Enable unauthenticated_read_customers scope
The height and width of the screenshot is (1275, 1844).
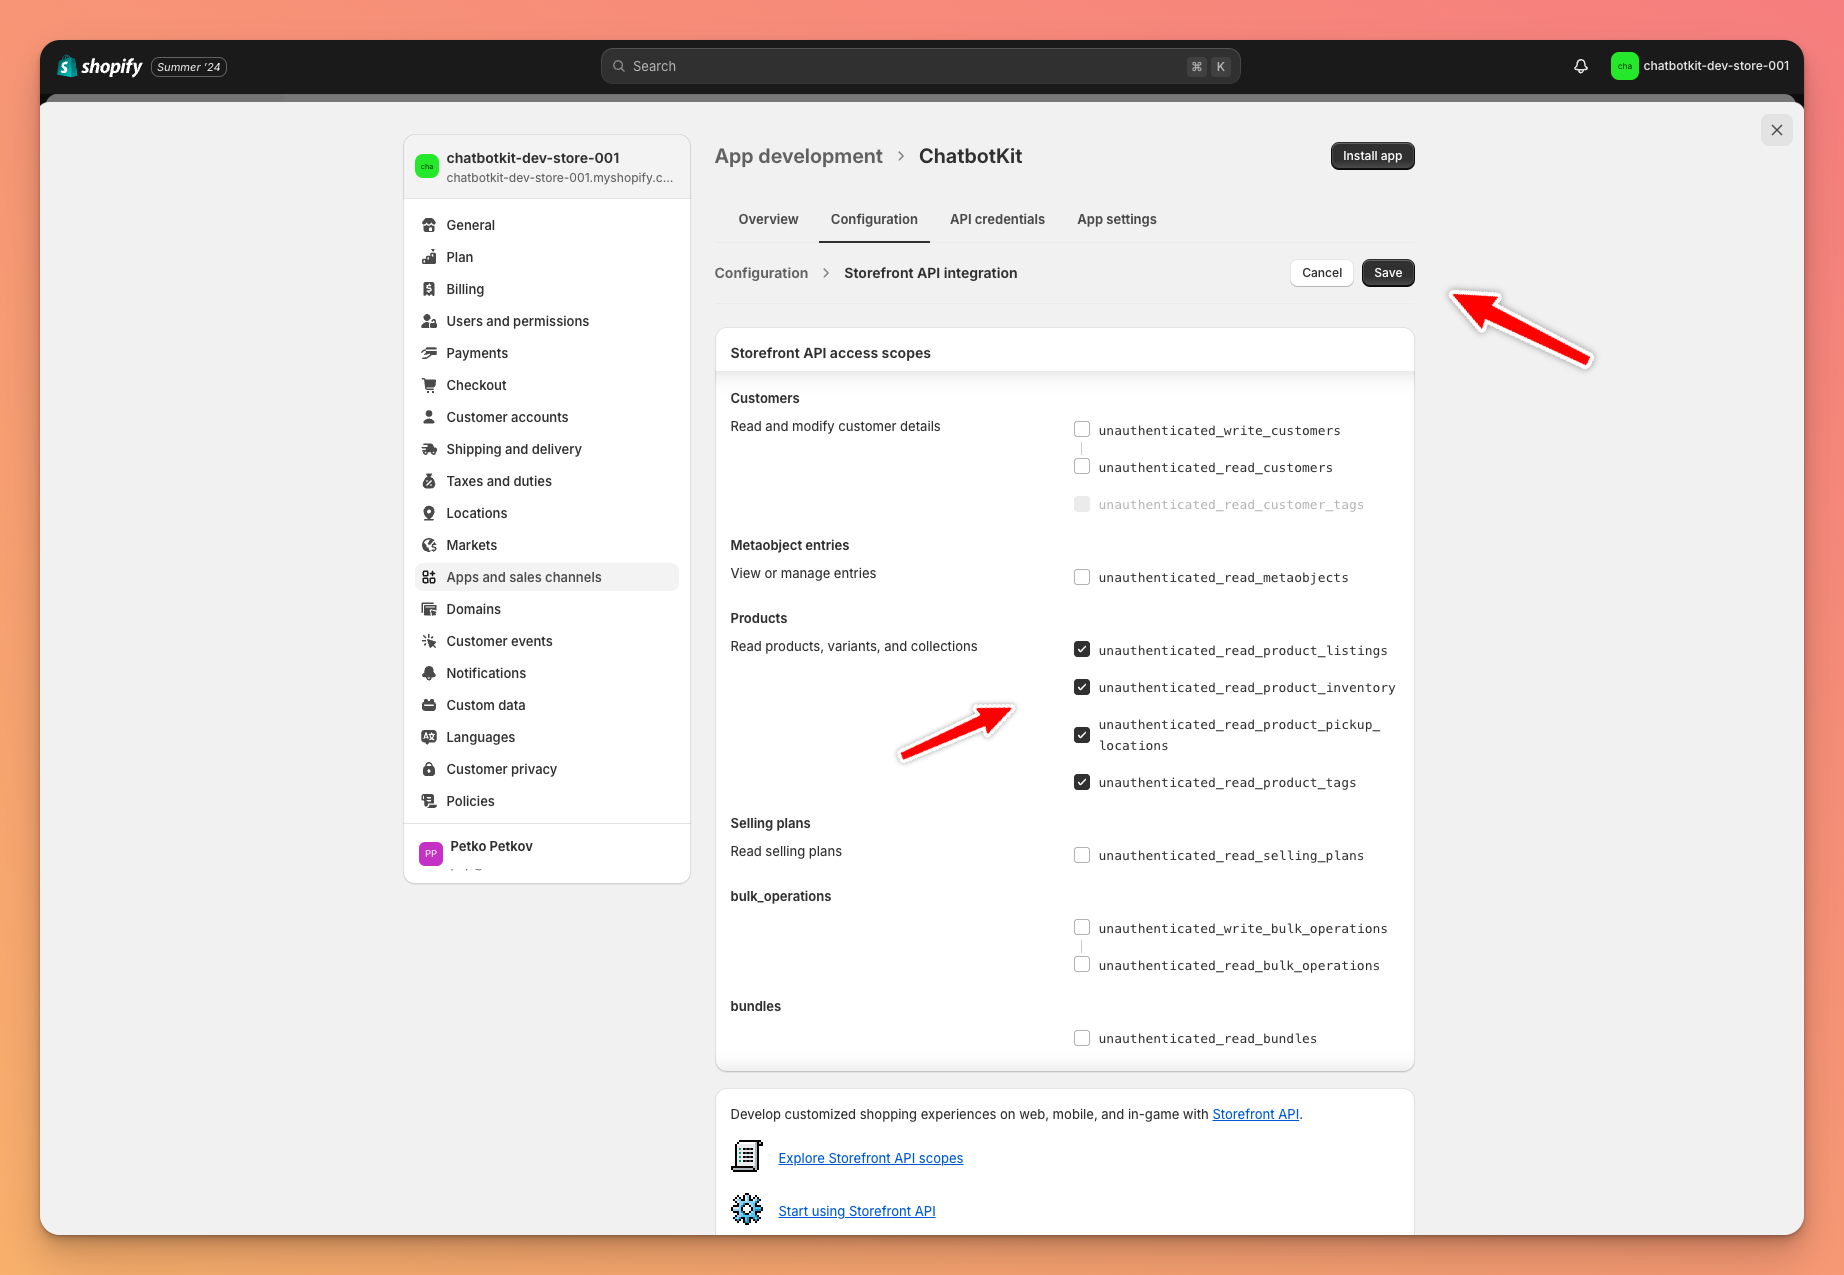pyautogui.click(x=1082, y=466)
